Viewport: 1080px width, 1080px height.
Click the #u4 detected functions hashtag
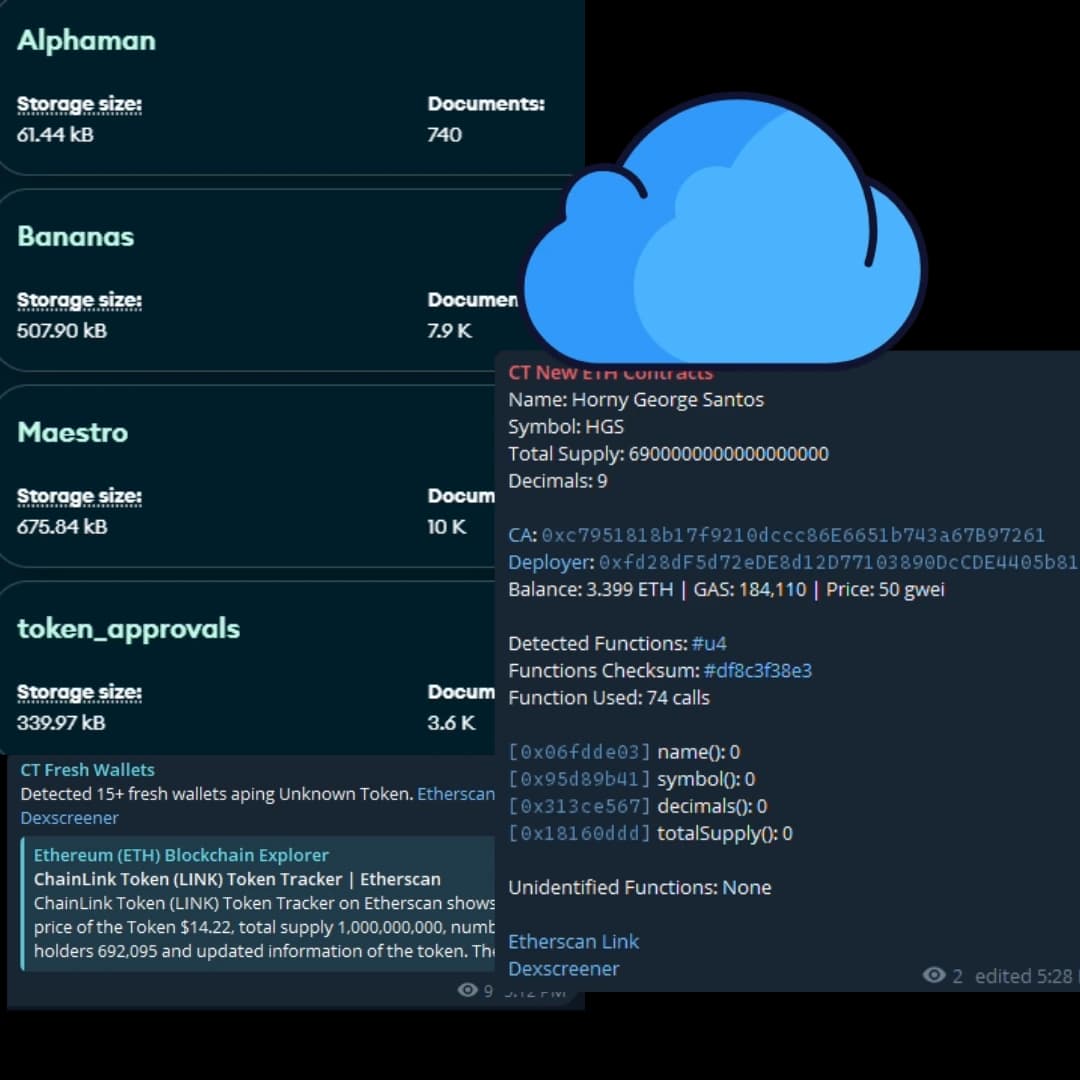click(708, 643)
